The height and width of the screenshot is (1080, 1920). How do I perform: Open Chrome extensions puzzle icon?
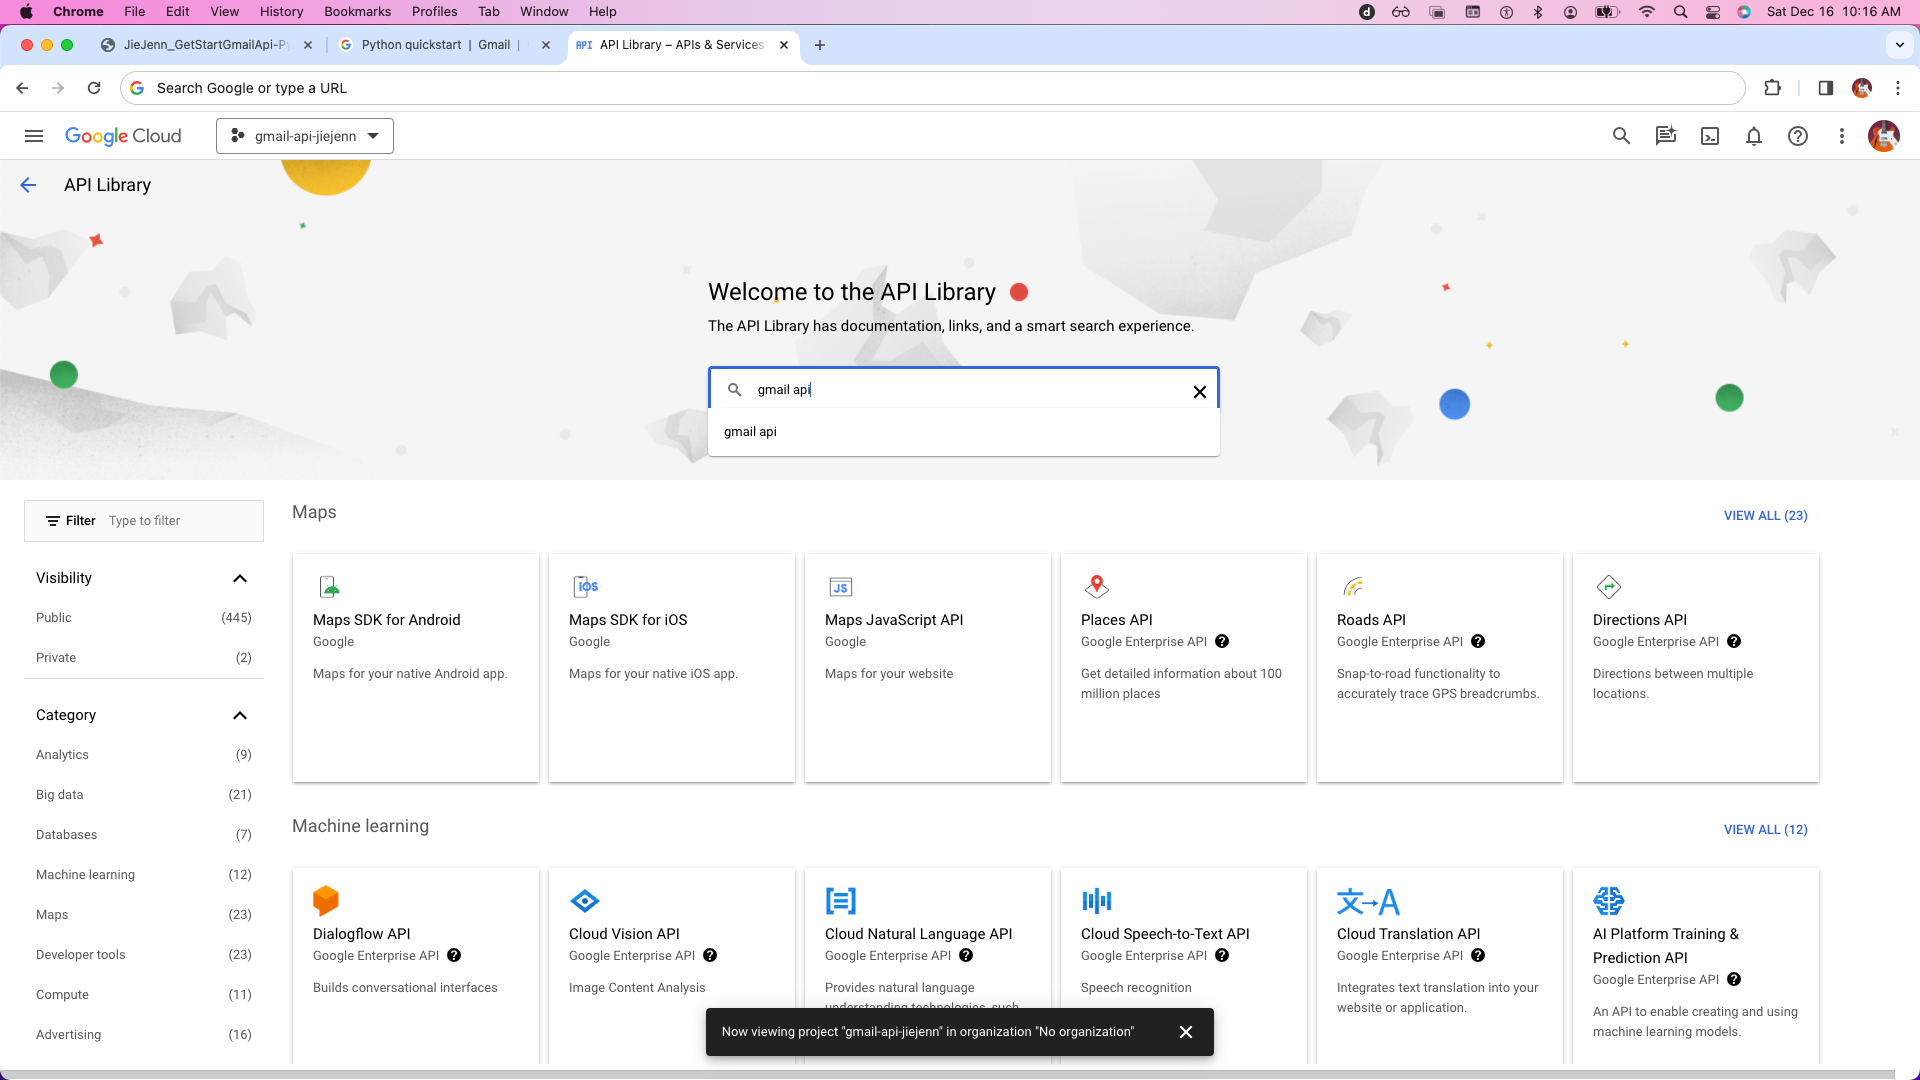(1773, 88)
